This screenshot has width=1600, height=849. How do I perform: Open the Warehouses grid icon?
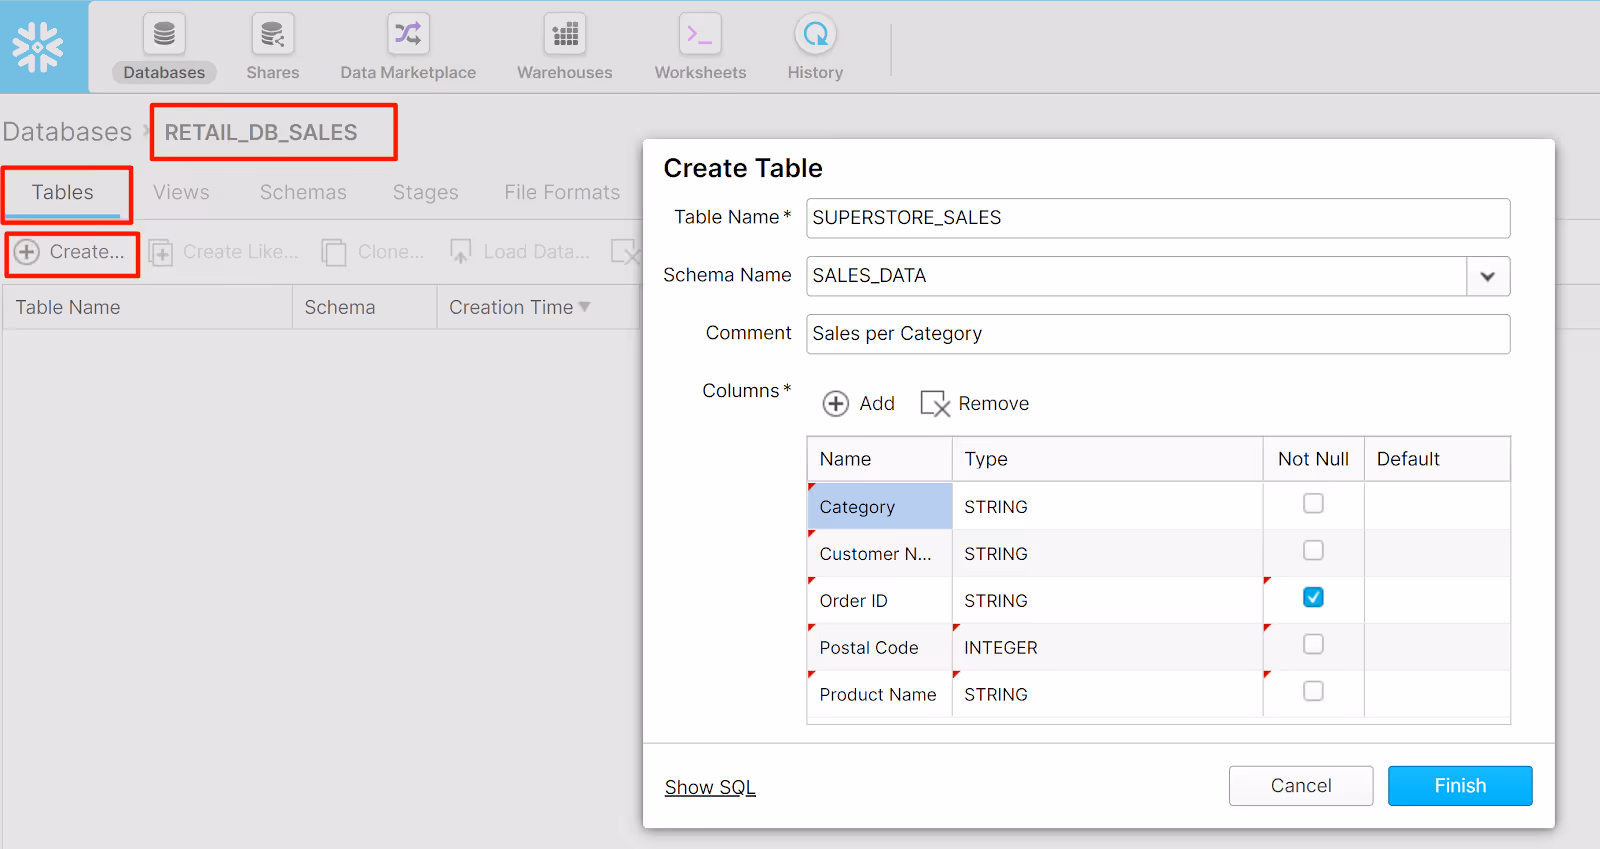(x=565, y=34)
